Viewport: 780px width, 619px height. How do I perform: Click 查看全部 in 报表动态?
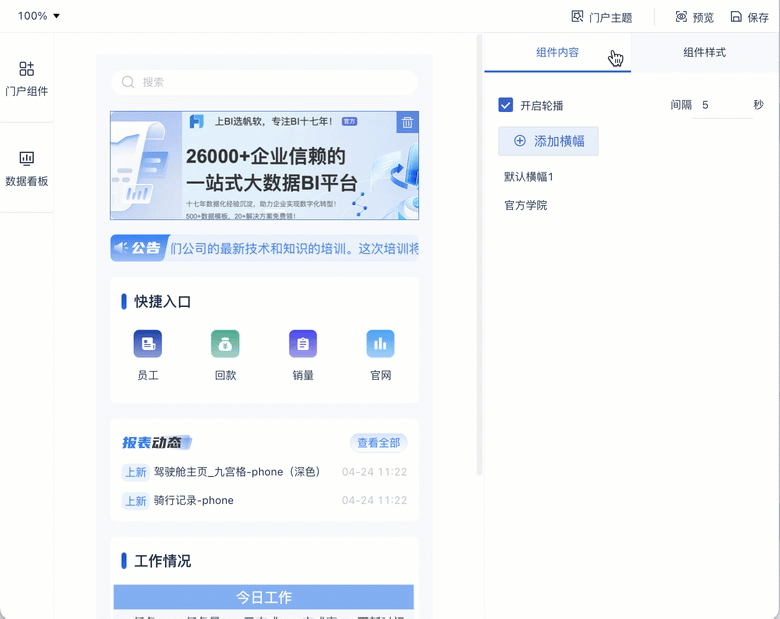click(379, 442)
